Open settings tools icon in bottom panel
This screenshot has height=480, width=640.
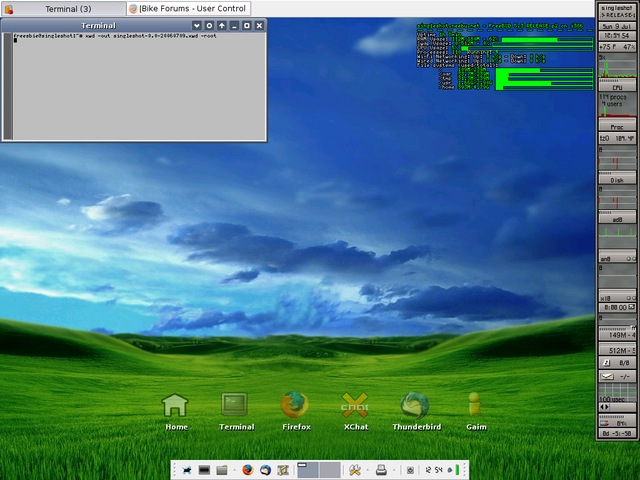(355, 470)
